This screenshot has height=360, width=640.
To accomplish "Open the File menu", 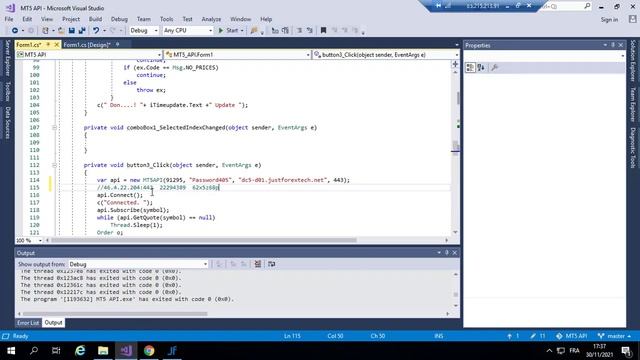I will pyautogui.click(x=9, y=19).
